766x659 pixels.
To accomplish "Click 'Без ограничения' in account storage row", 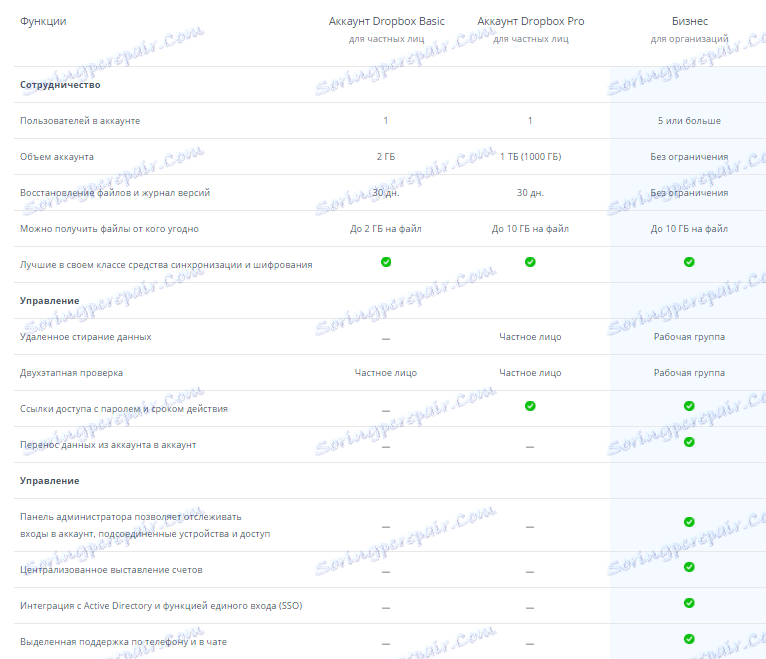I will pos(689,157).
